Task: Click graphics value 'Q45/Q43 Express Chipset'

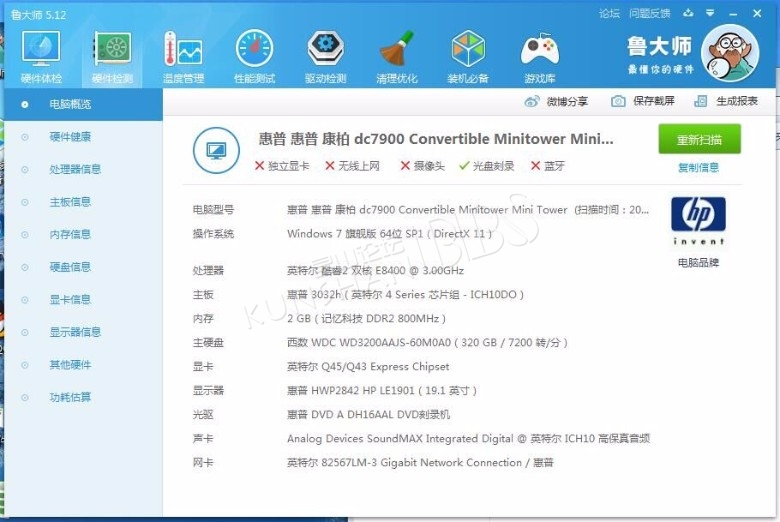Action: (x=385, y=367)
